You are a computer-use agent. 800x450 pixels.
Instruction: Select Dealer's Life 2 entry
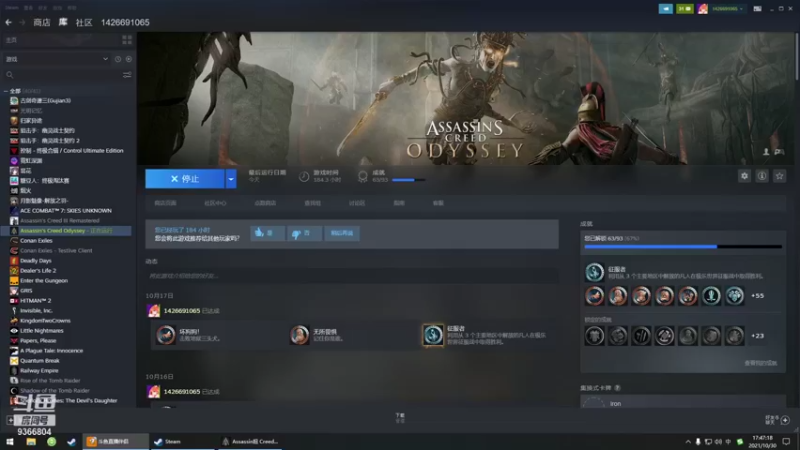tap(38, 270)
